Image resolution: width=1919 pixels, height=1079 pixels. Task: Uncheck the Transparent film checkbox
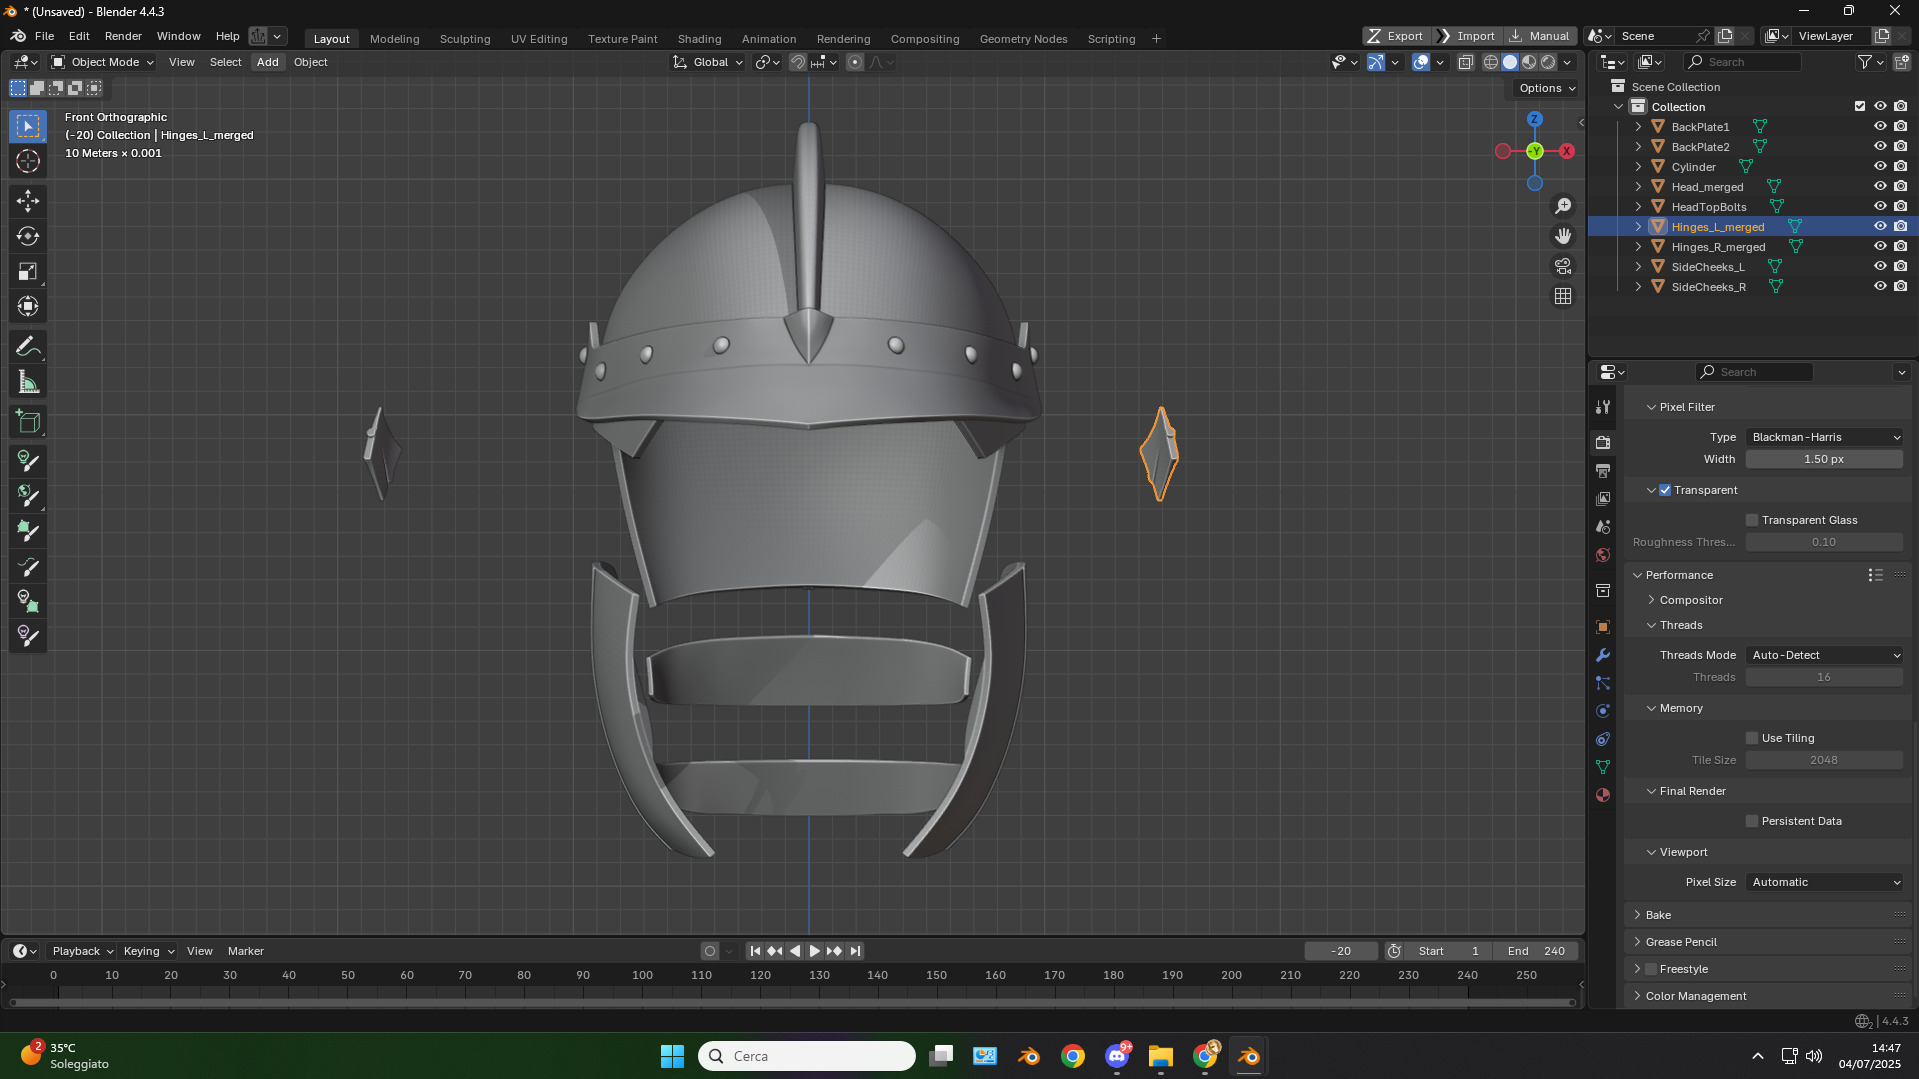click(x=1665, y=490)
